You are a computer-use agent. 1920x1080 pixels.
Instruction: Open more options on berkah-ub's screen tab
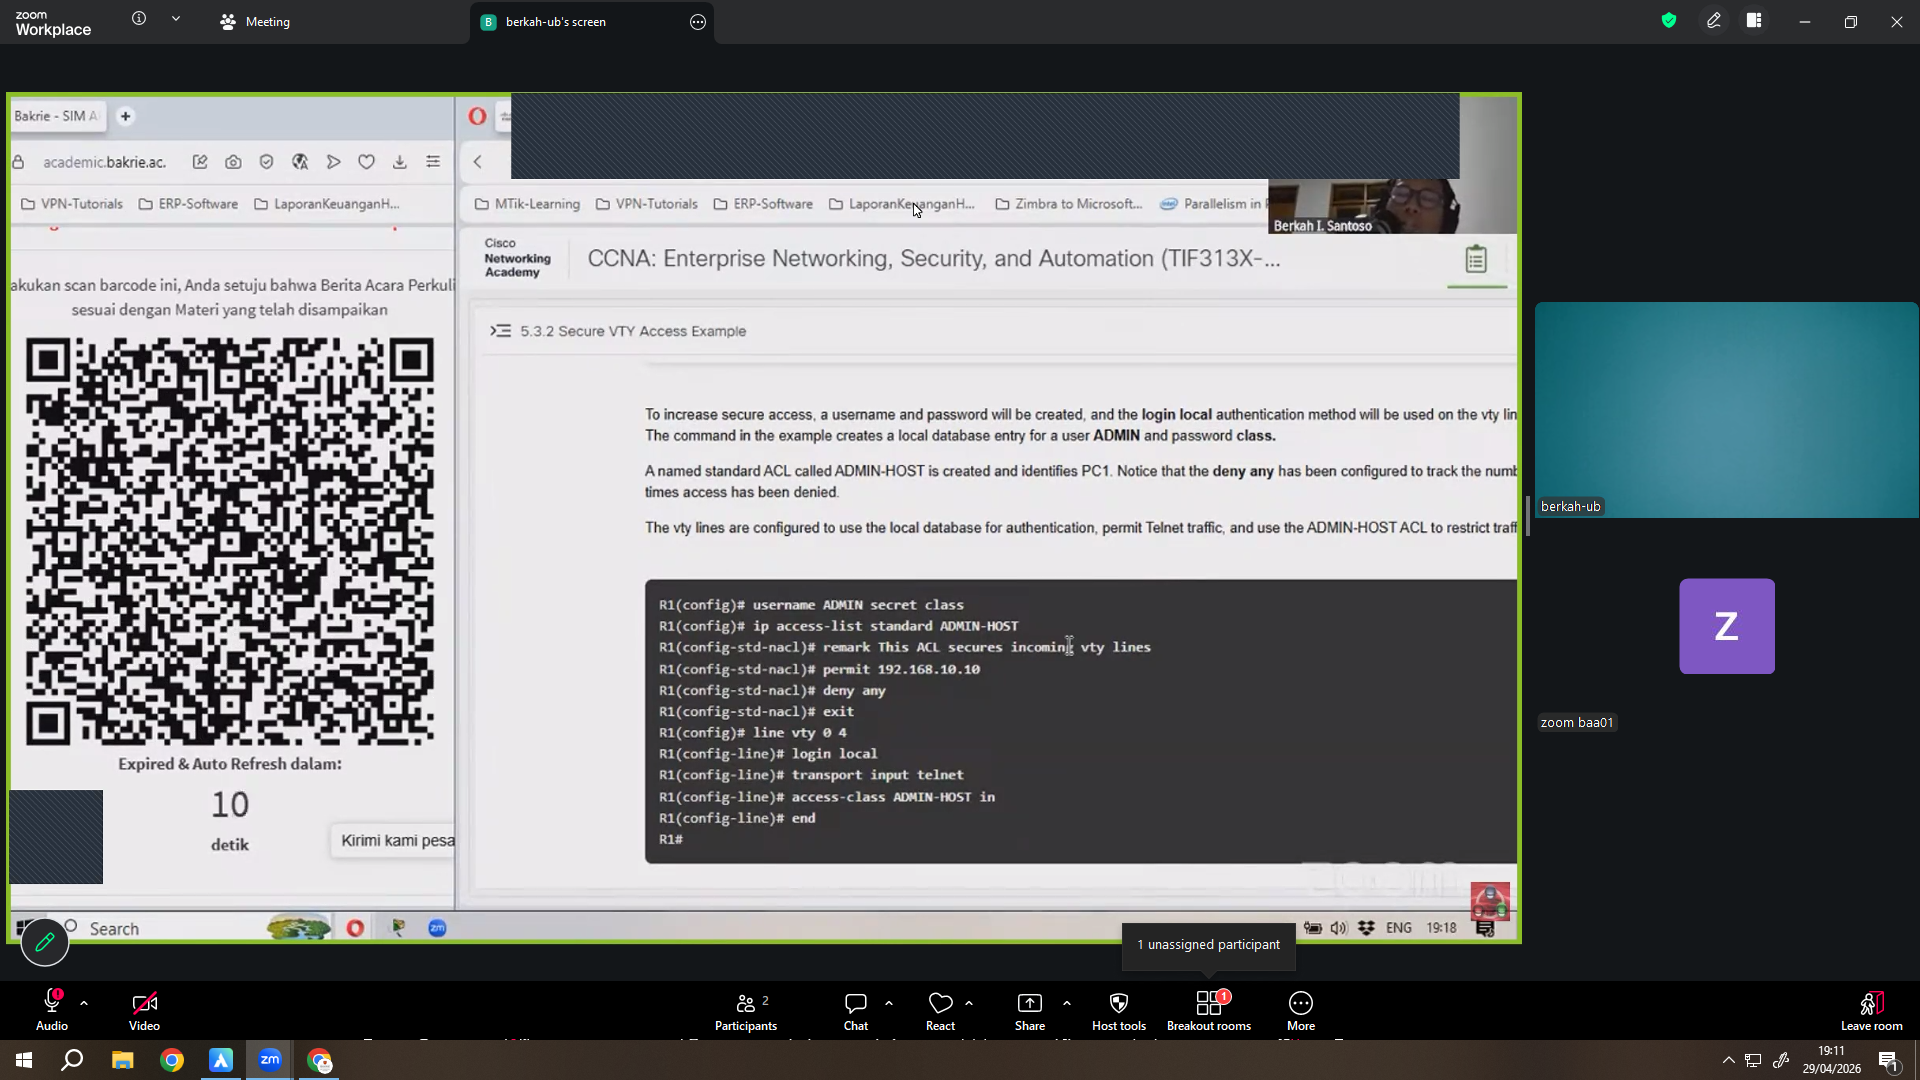tap(698, 22)
